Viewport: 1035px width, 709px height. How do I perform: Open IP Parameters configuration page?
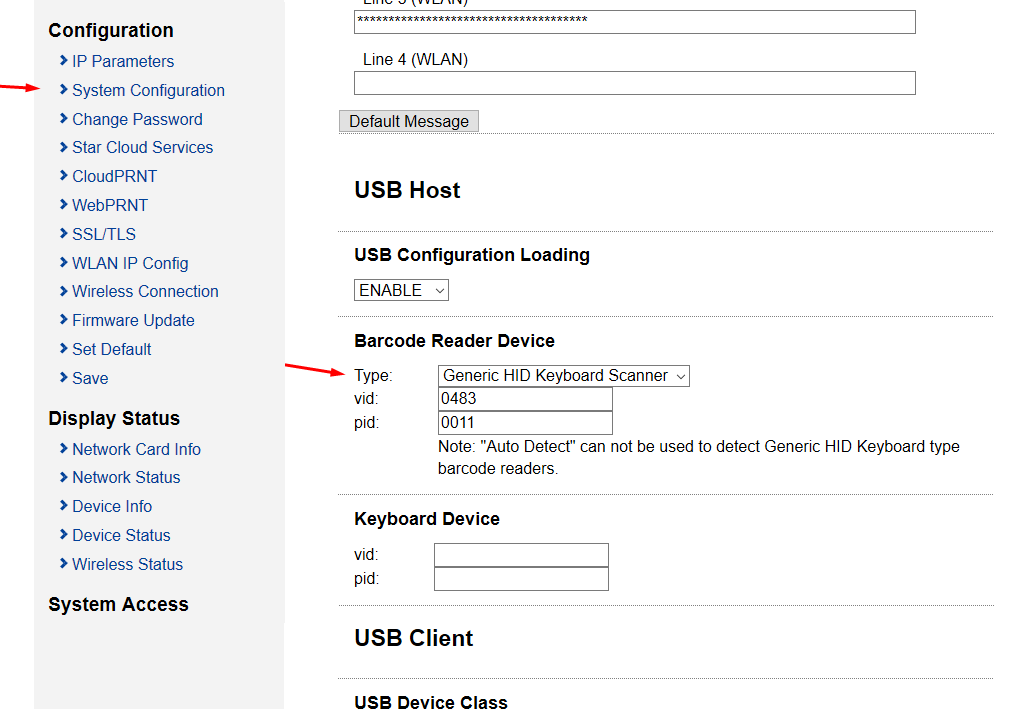pos(122,61)
